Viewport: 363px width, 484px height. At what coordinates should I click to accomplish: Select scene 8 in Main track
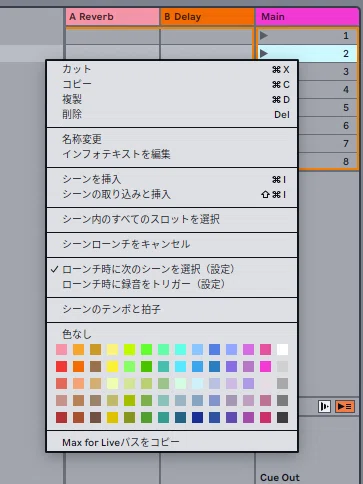click(x=327, y=161)
